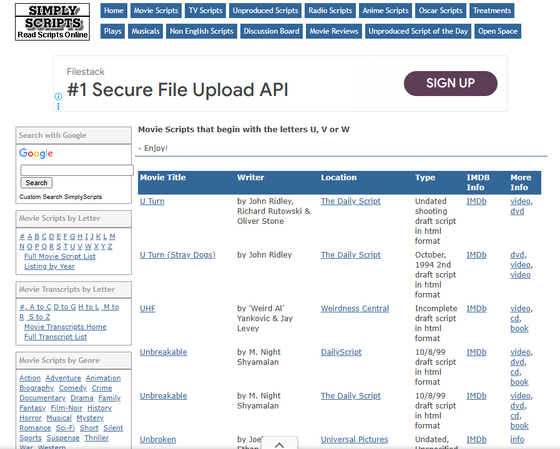Click the SIGN UP ad button
This screenshot has height=449, width=560.
(450, 83)
